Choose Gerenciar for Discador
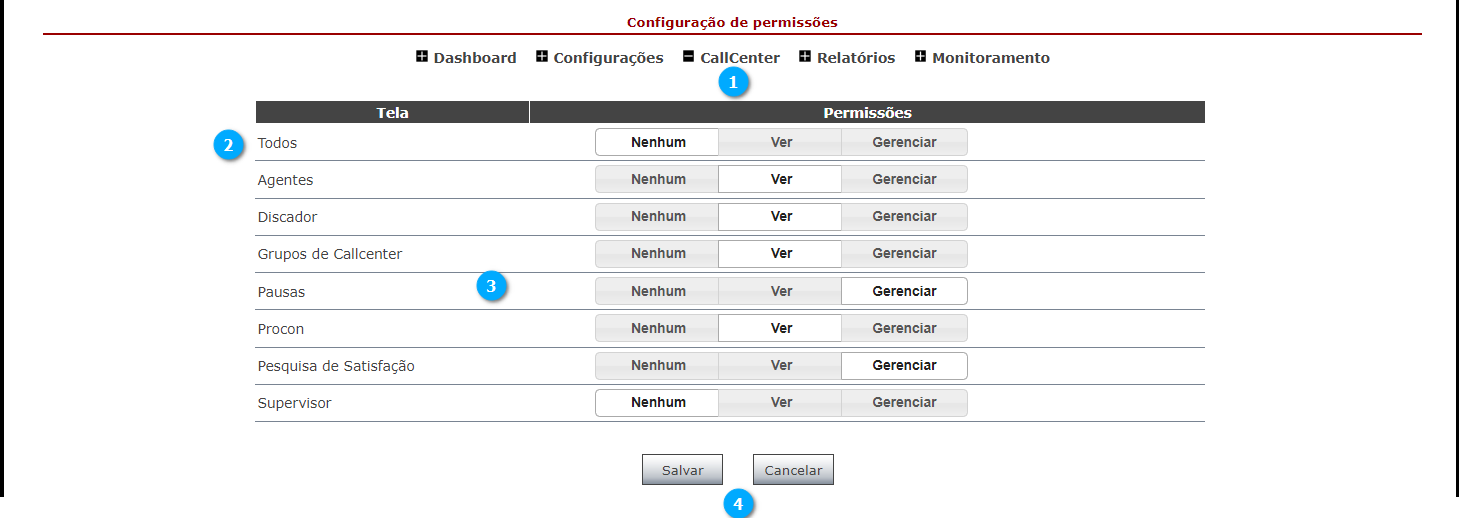 [904, 216]
